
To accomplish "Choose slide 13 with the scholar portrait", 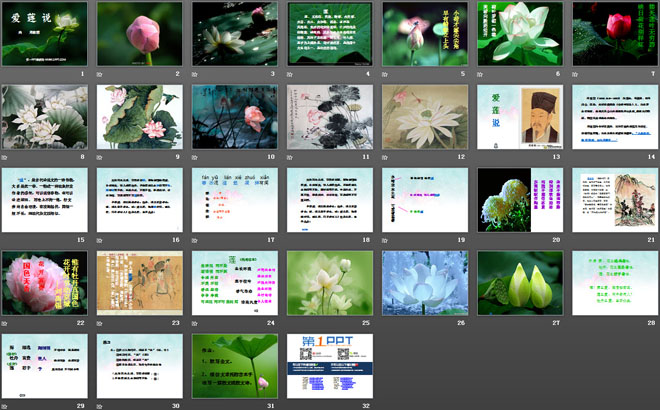I will pos(521,117).
